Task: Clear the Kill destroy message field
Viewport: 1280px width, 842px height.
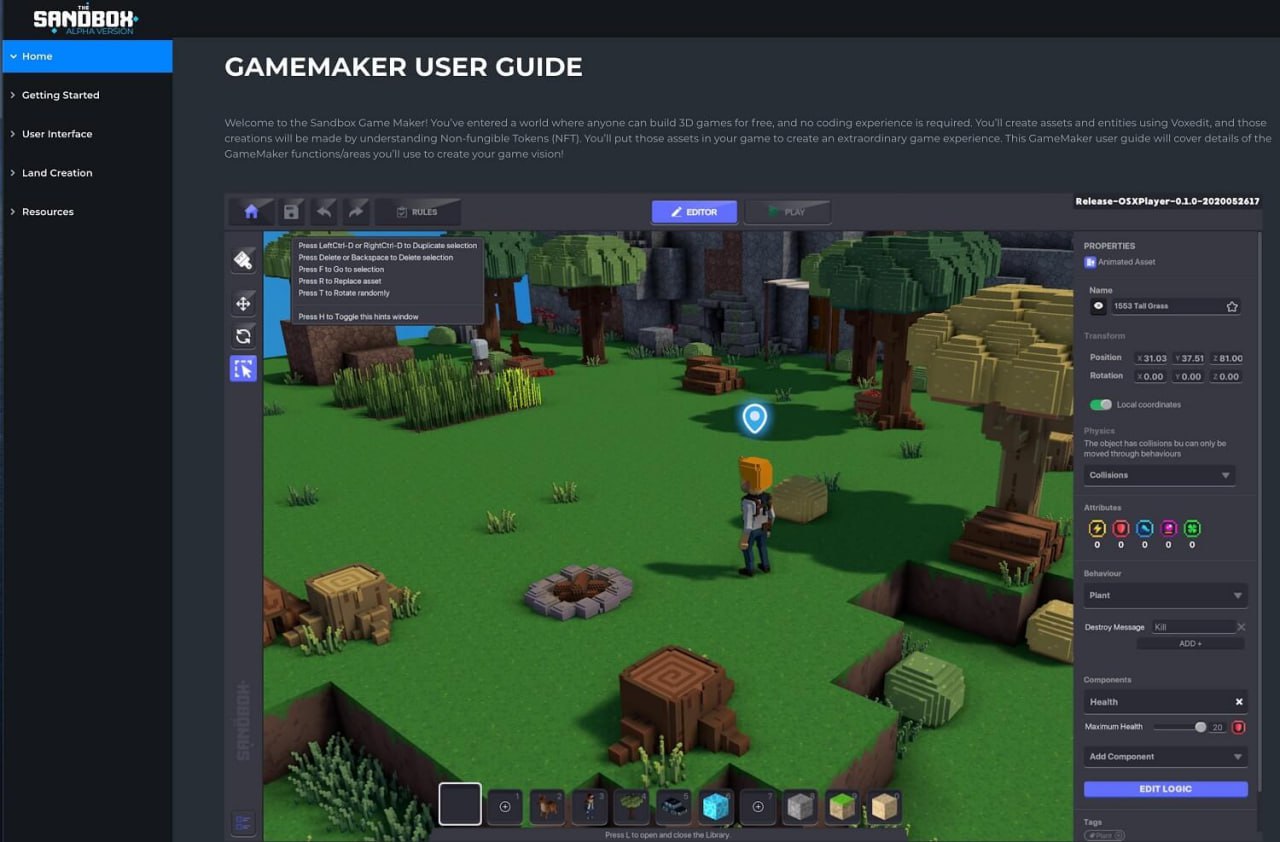Action: coord(1241,627)
